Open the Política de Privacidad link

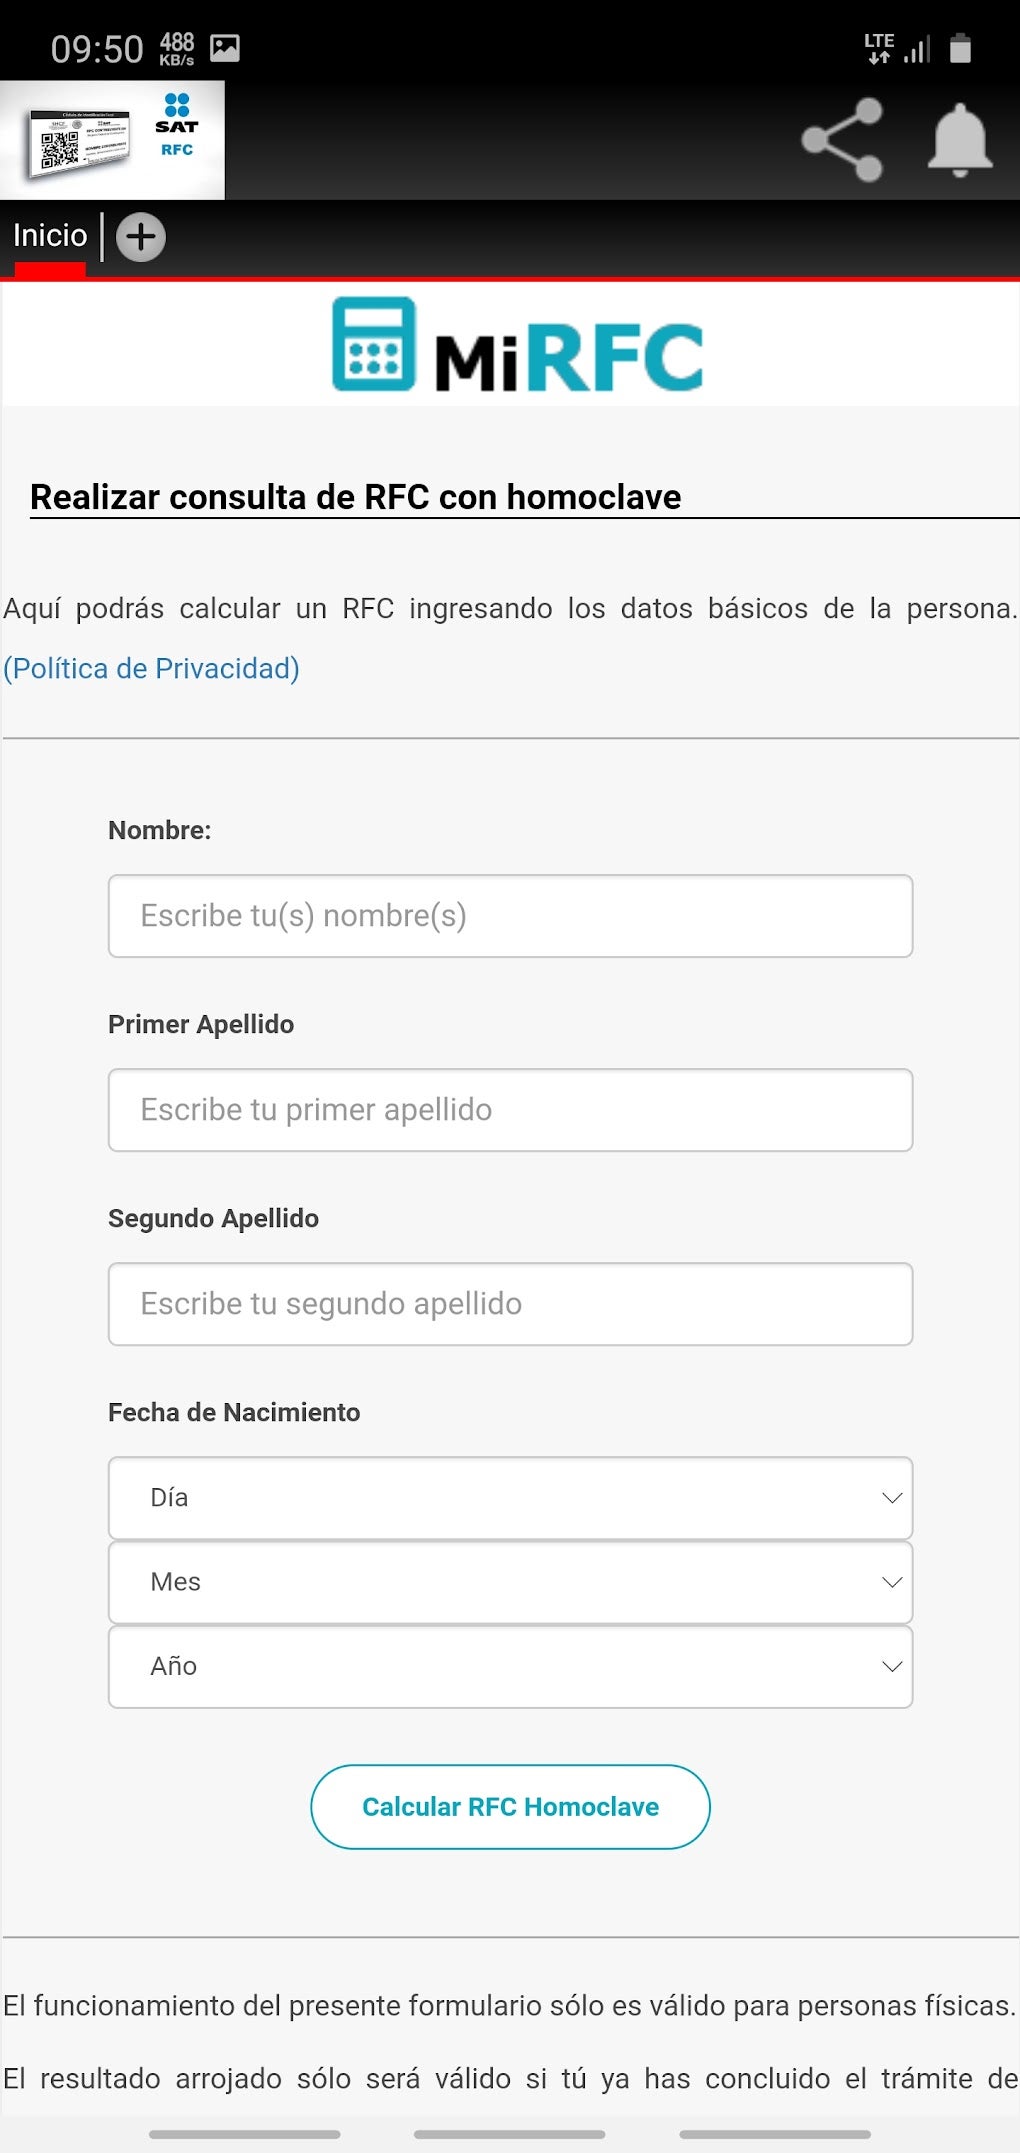[151, 668]
